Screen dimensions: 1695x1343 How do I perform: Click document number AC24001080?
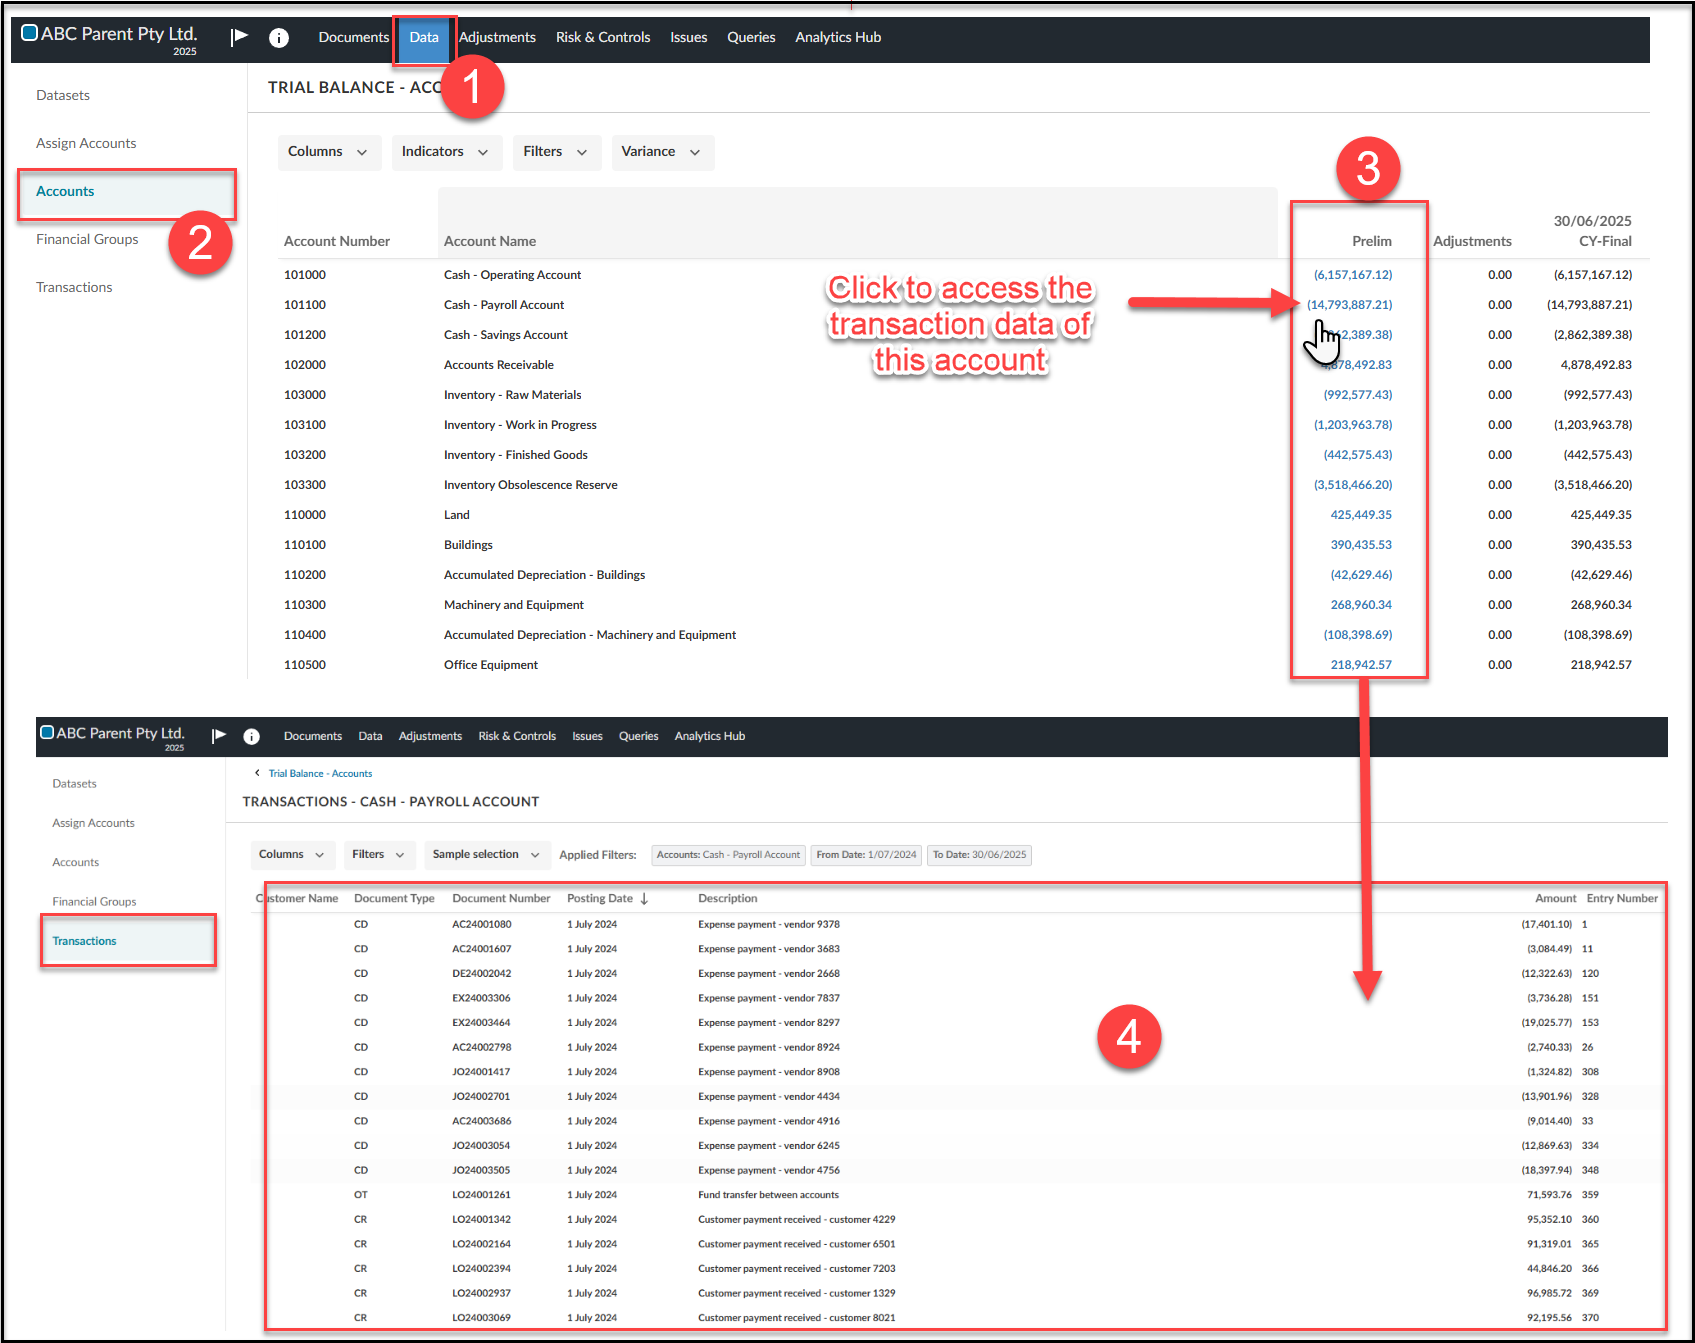click(x=481, y=924)
